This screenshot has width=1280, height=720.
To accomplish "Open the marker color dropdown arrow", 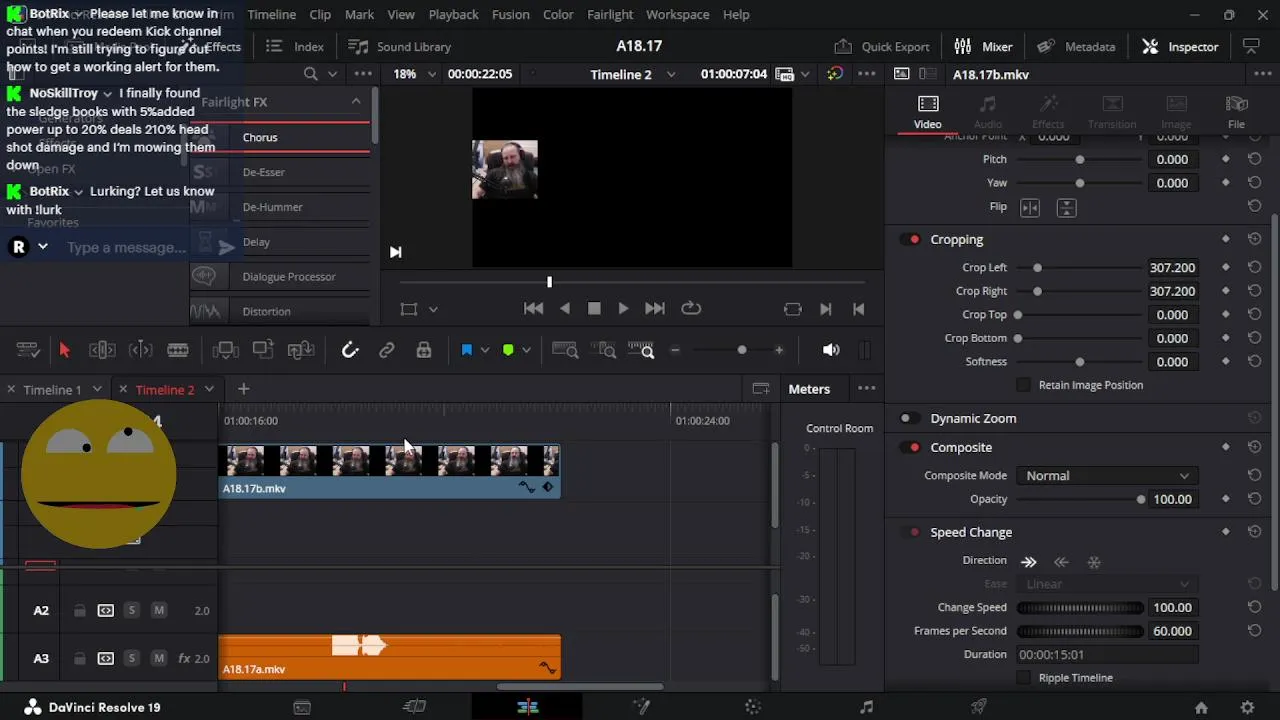I will 526,350.
